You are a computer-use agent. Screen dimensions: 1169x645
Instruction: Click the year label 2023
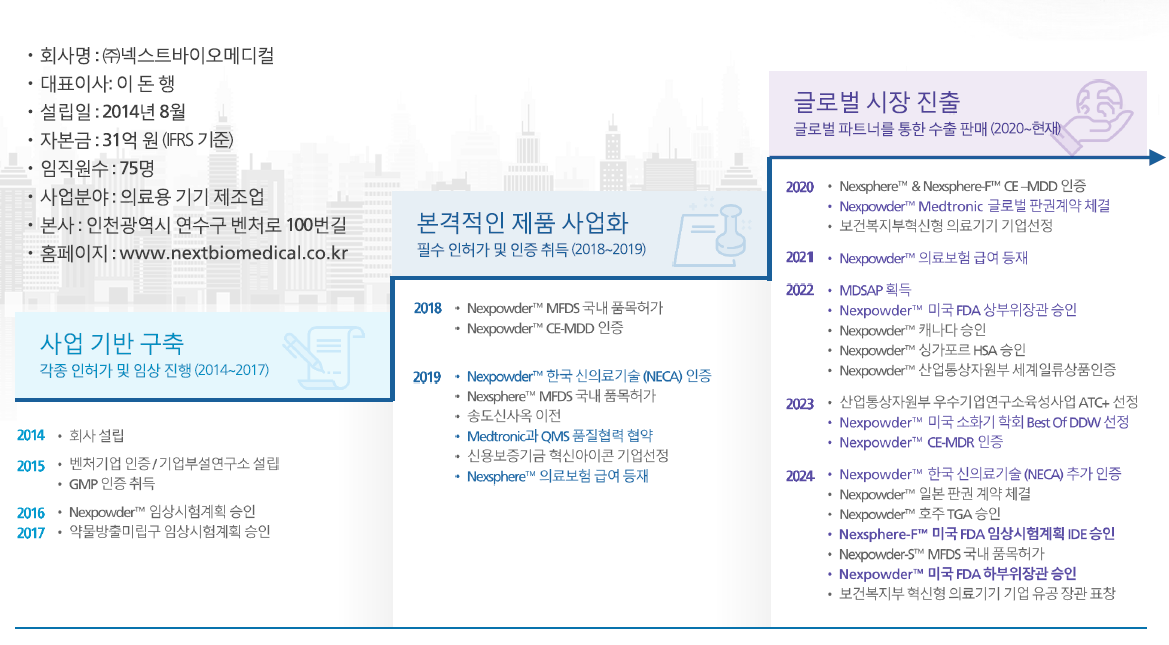pyautogui.click(x=799, y=404)
